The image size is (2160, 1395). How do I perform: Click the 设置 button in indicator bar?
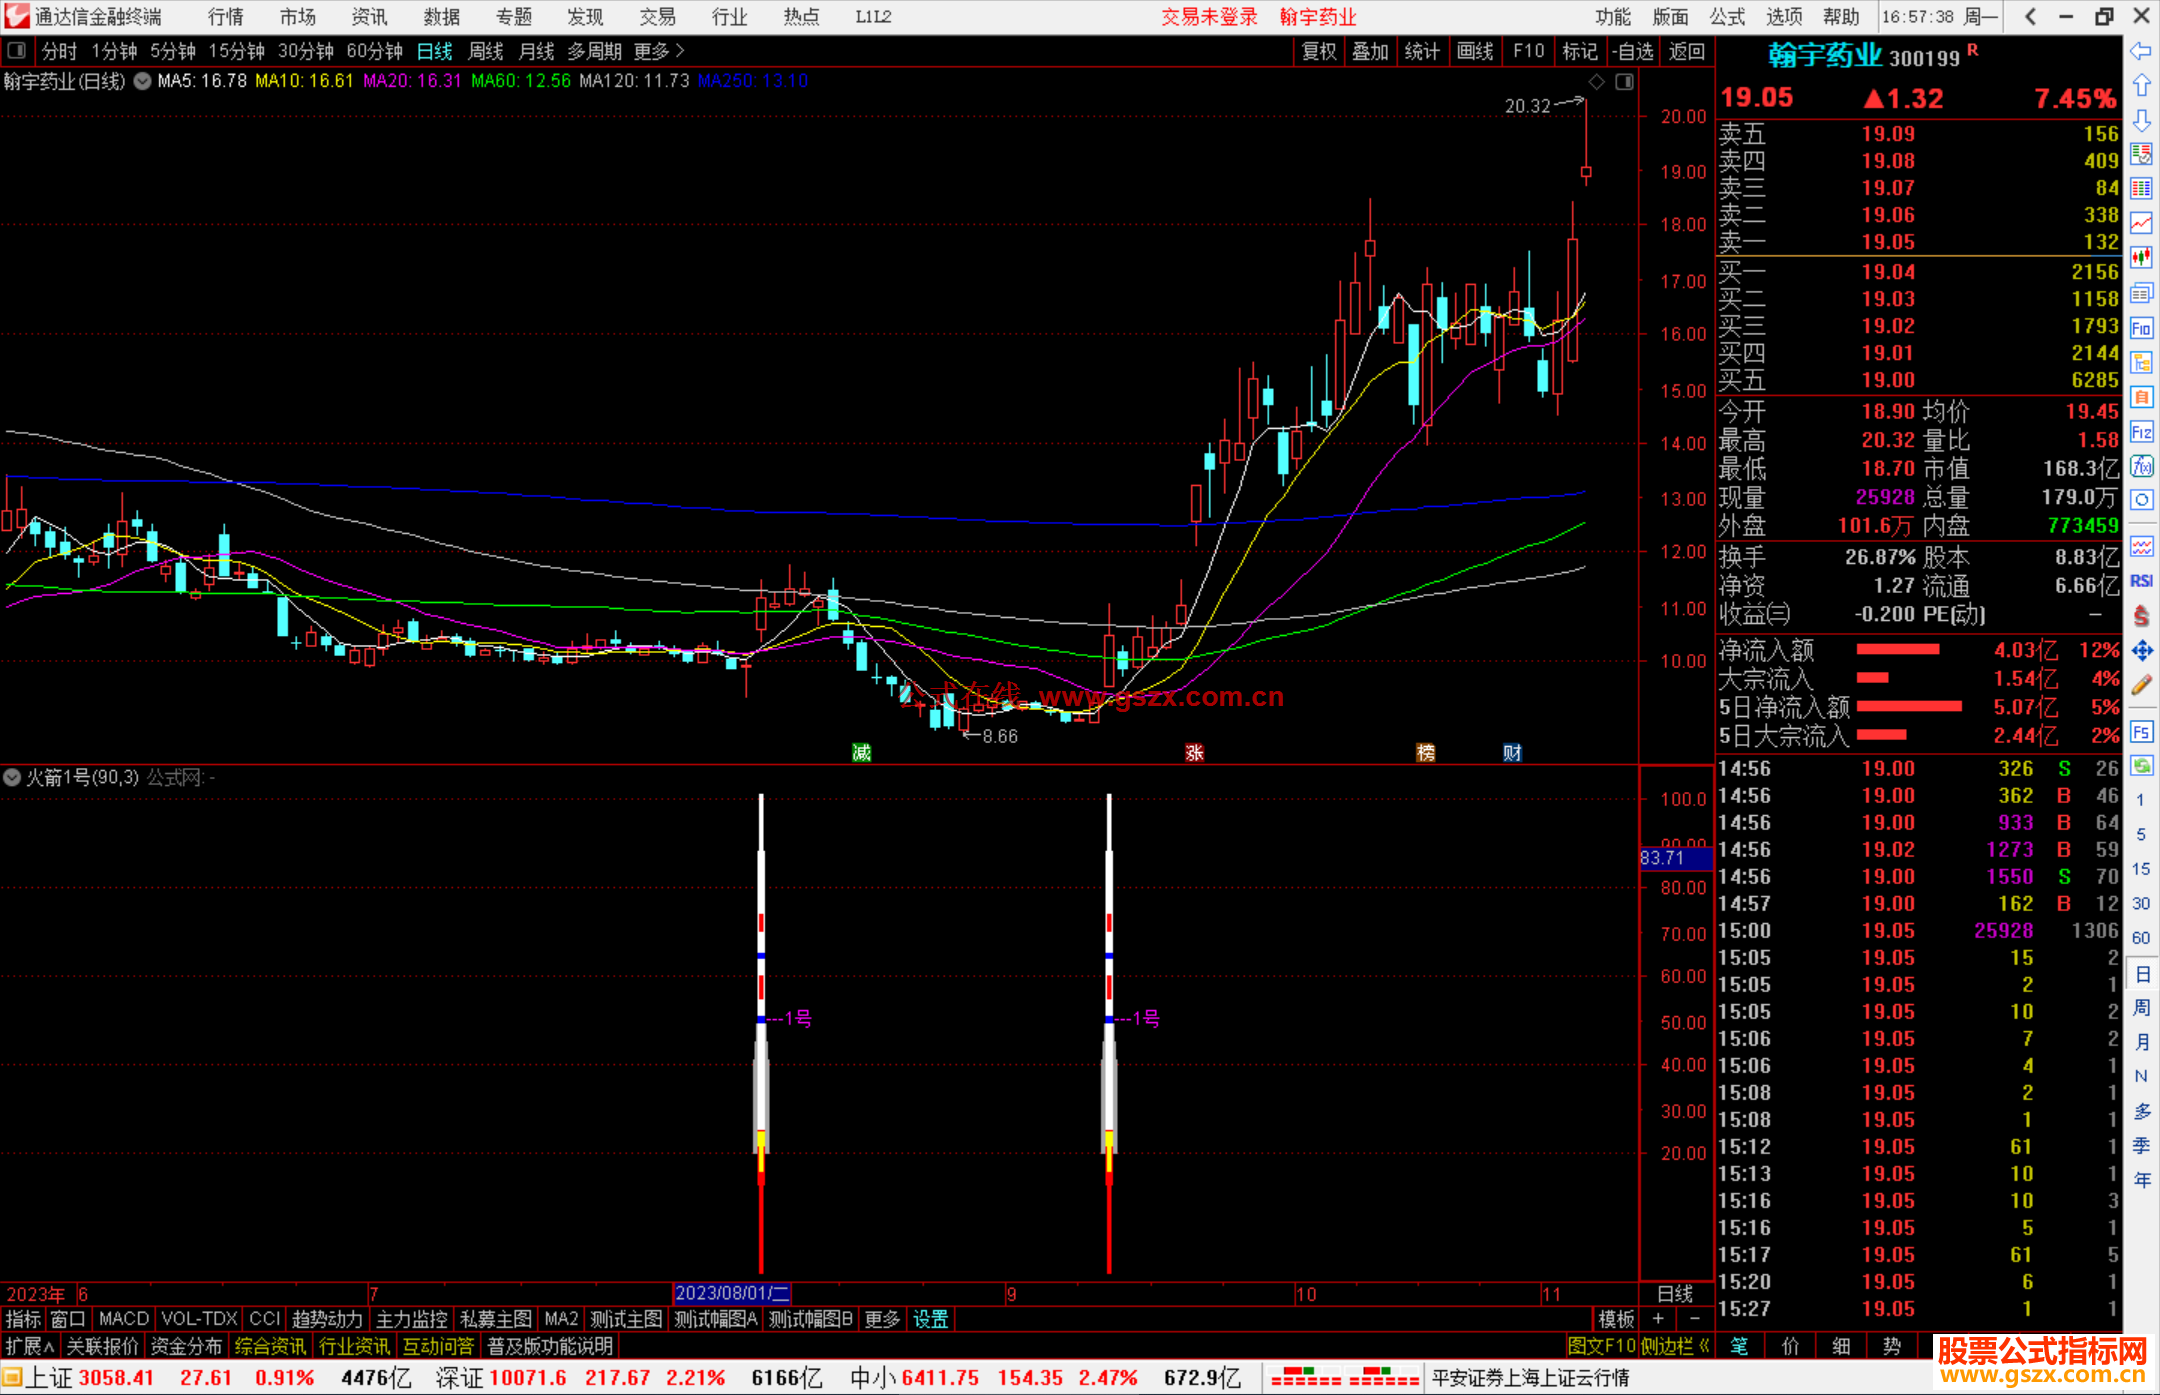click(x=930, y=1319)
